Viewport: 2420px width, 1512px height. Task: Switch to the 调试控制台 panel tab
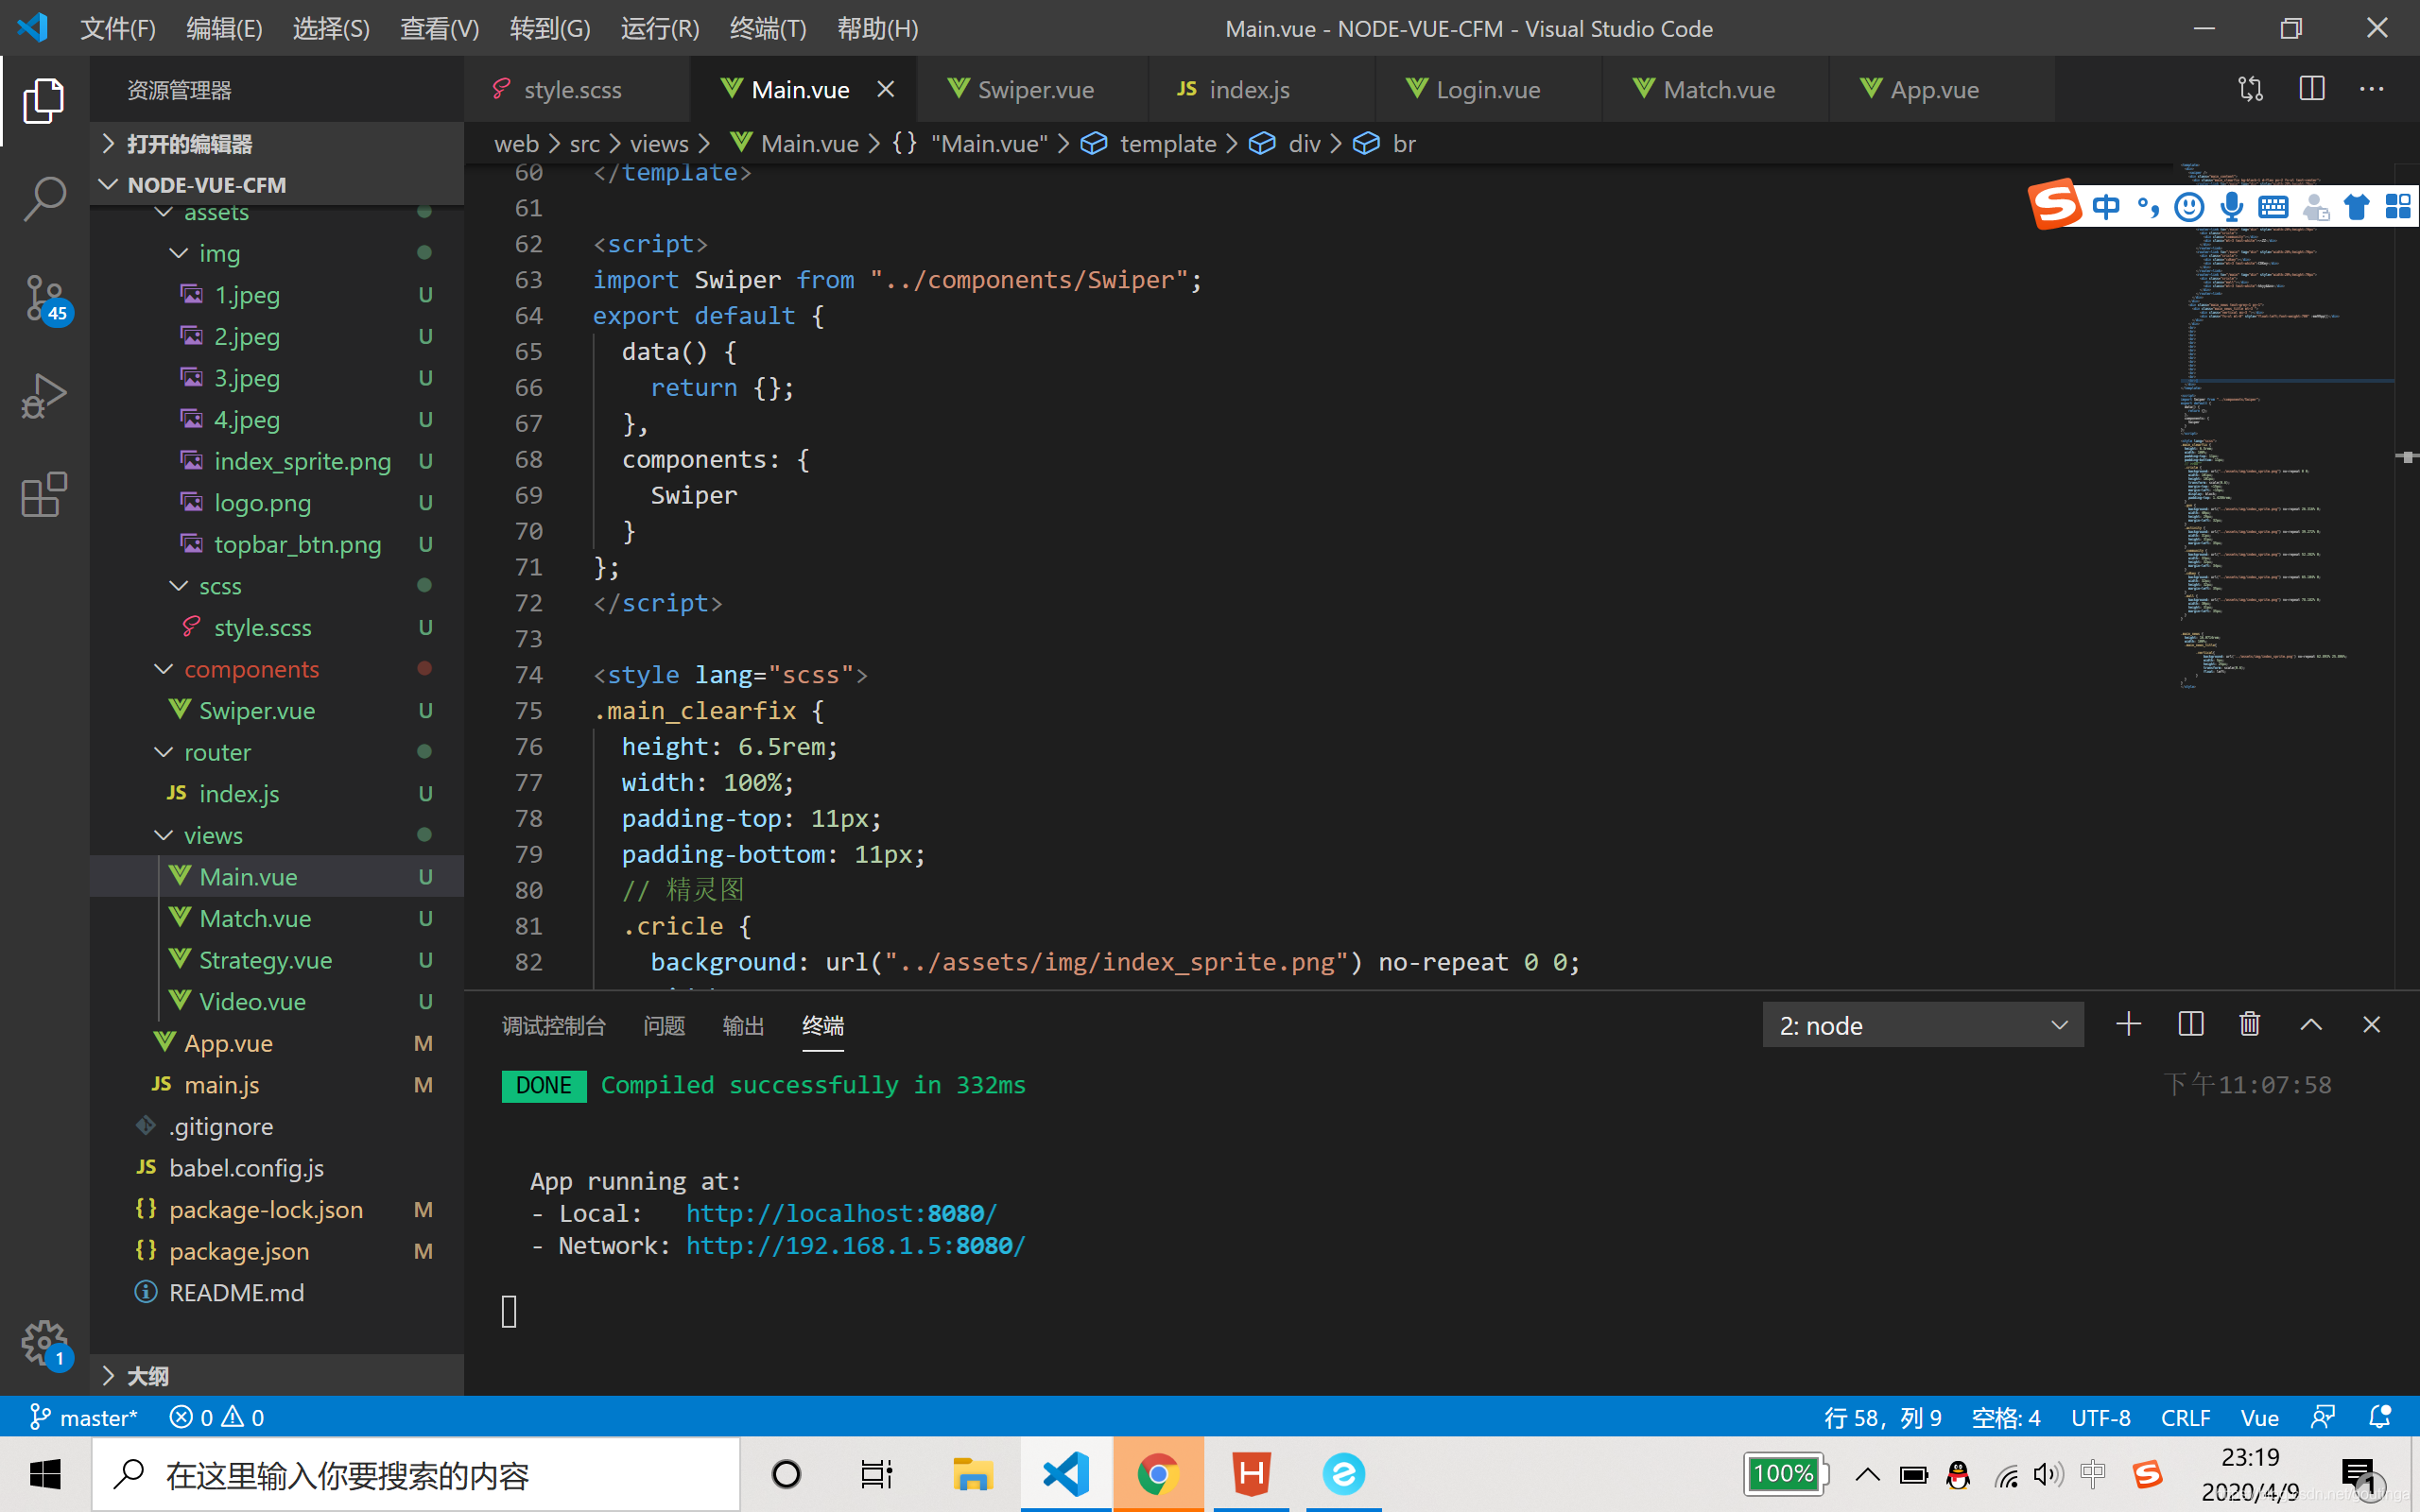(x=553, y=1026)
